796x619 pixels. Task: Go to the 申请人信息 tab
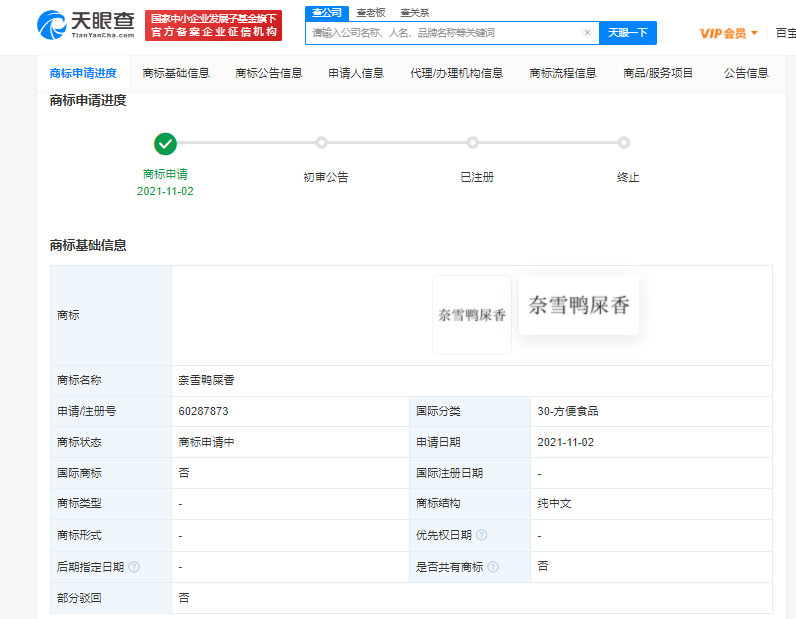click(x=356, y=73)
